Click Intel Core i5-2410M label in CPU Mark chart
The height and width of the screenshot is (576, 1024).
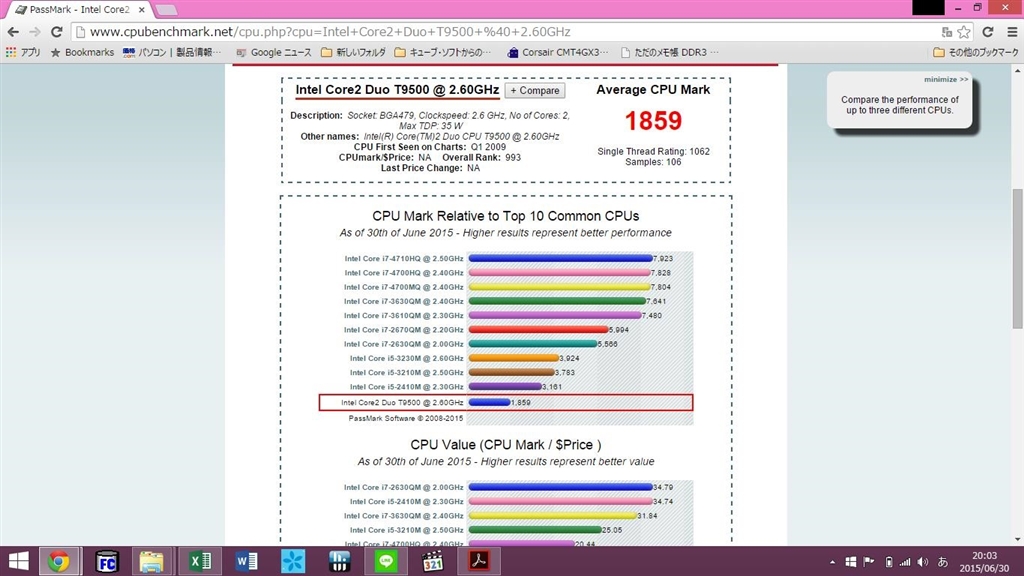[406, 387]
